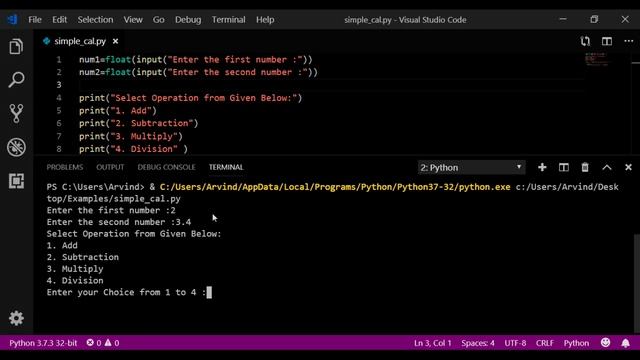Open the Debug view in activity bar
Viewport: 640px width, 360px height.
(16, 147)
